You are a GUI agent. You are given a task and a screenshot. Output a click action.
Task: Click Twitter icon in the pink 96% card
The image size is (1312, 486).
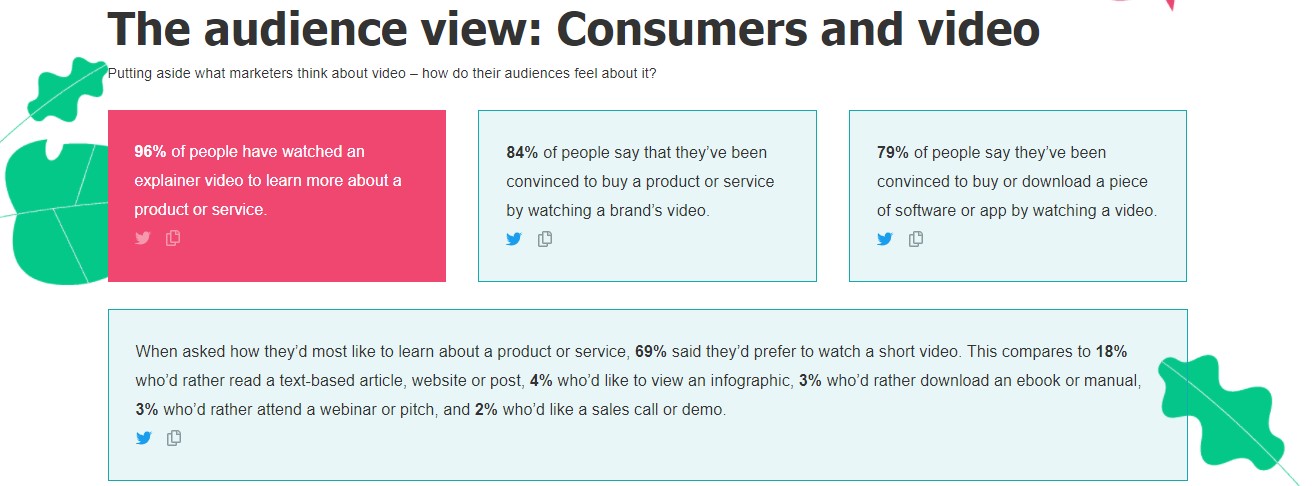tap(143, 238)
